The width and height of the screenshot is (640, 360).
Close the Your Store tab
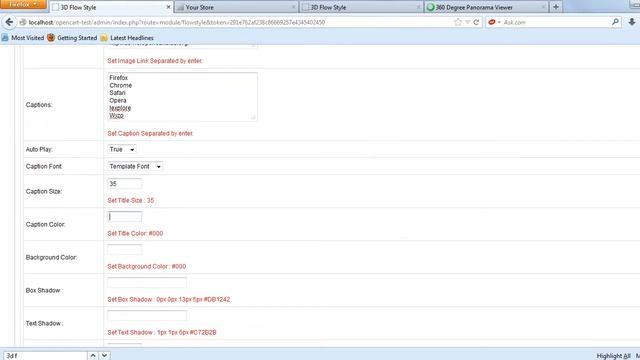click(x=293, y=7)
